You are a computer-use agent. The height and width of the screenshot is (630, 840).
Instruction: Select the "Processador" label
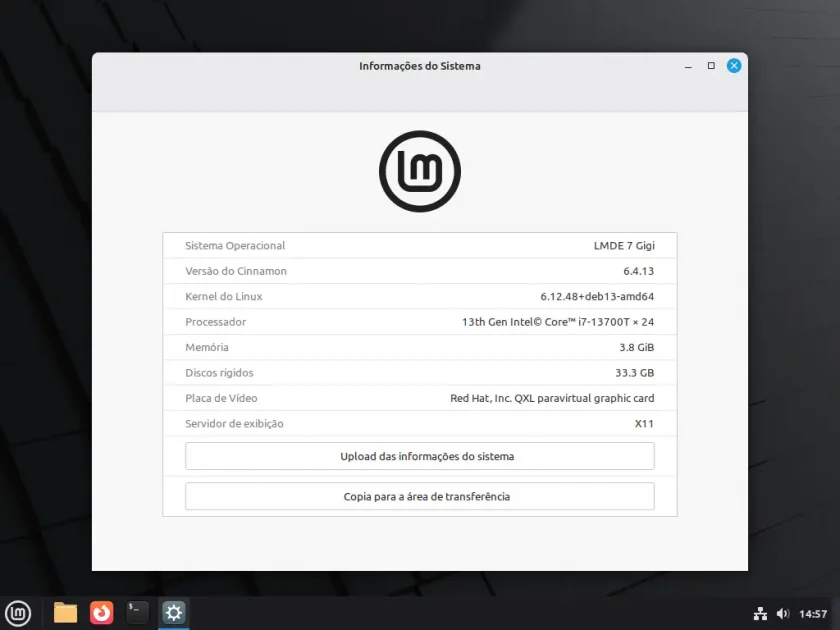point(215,322)
